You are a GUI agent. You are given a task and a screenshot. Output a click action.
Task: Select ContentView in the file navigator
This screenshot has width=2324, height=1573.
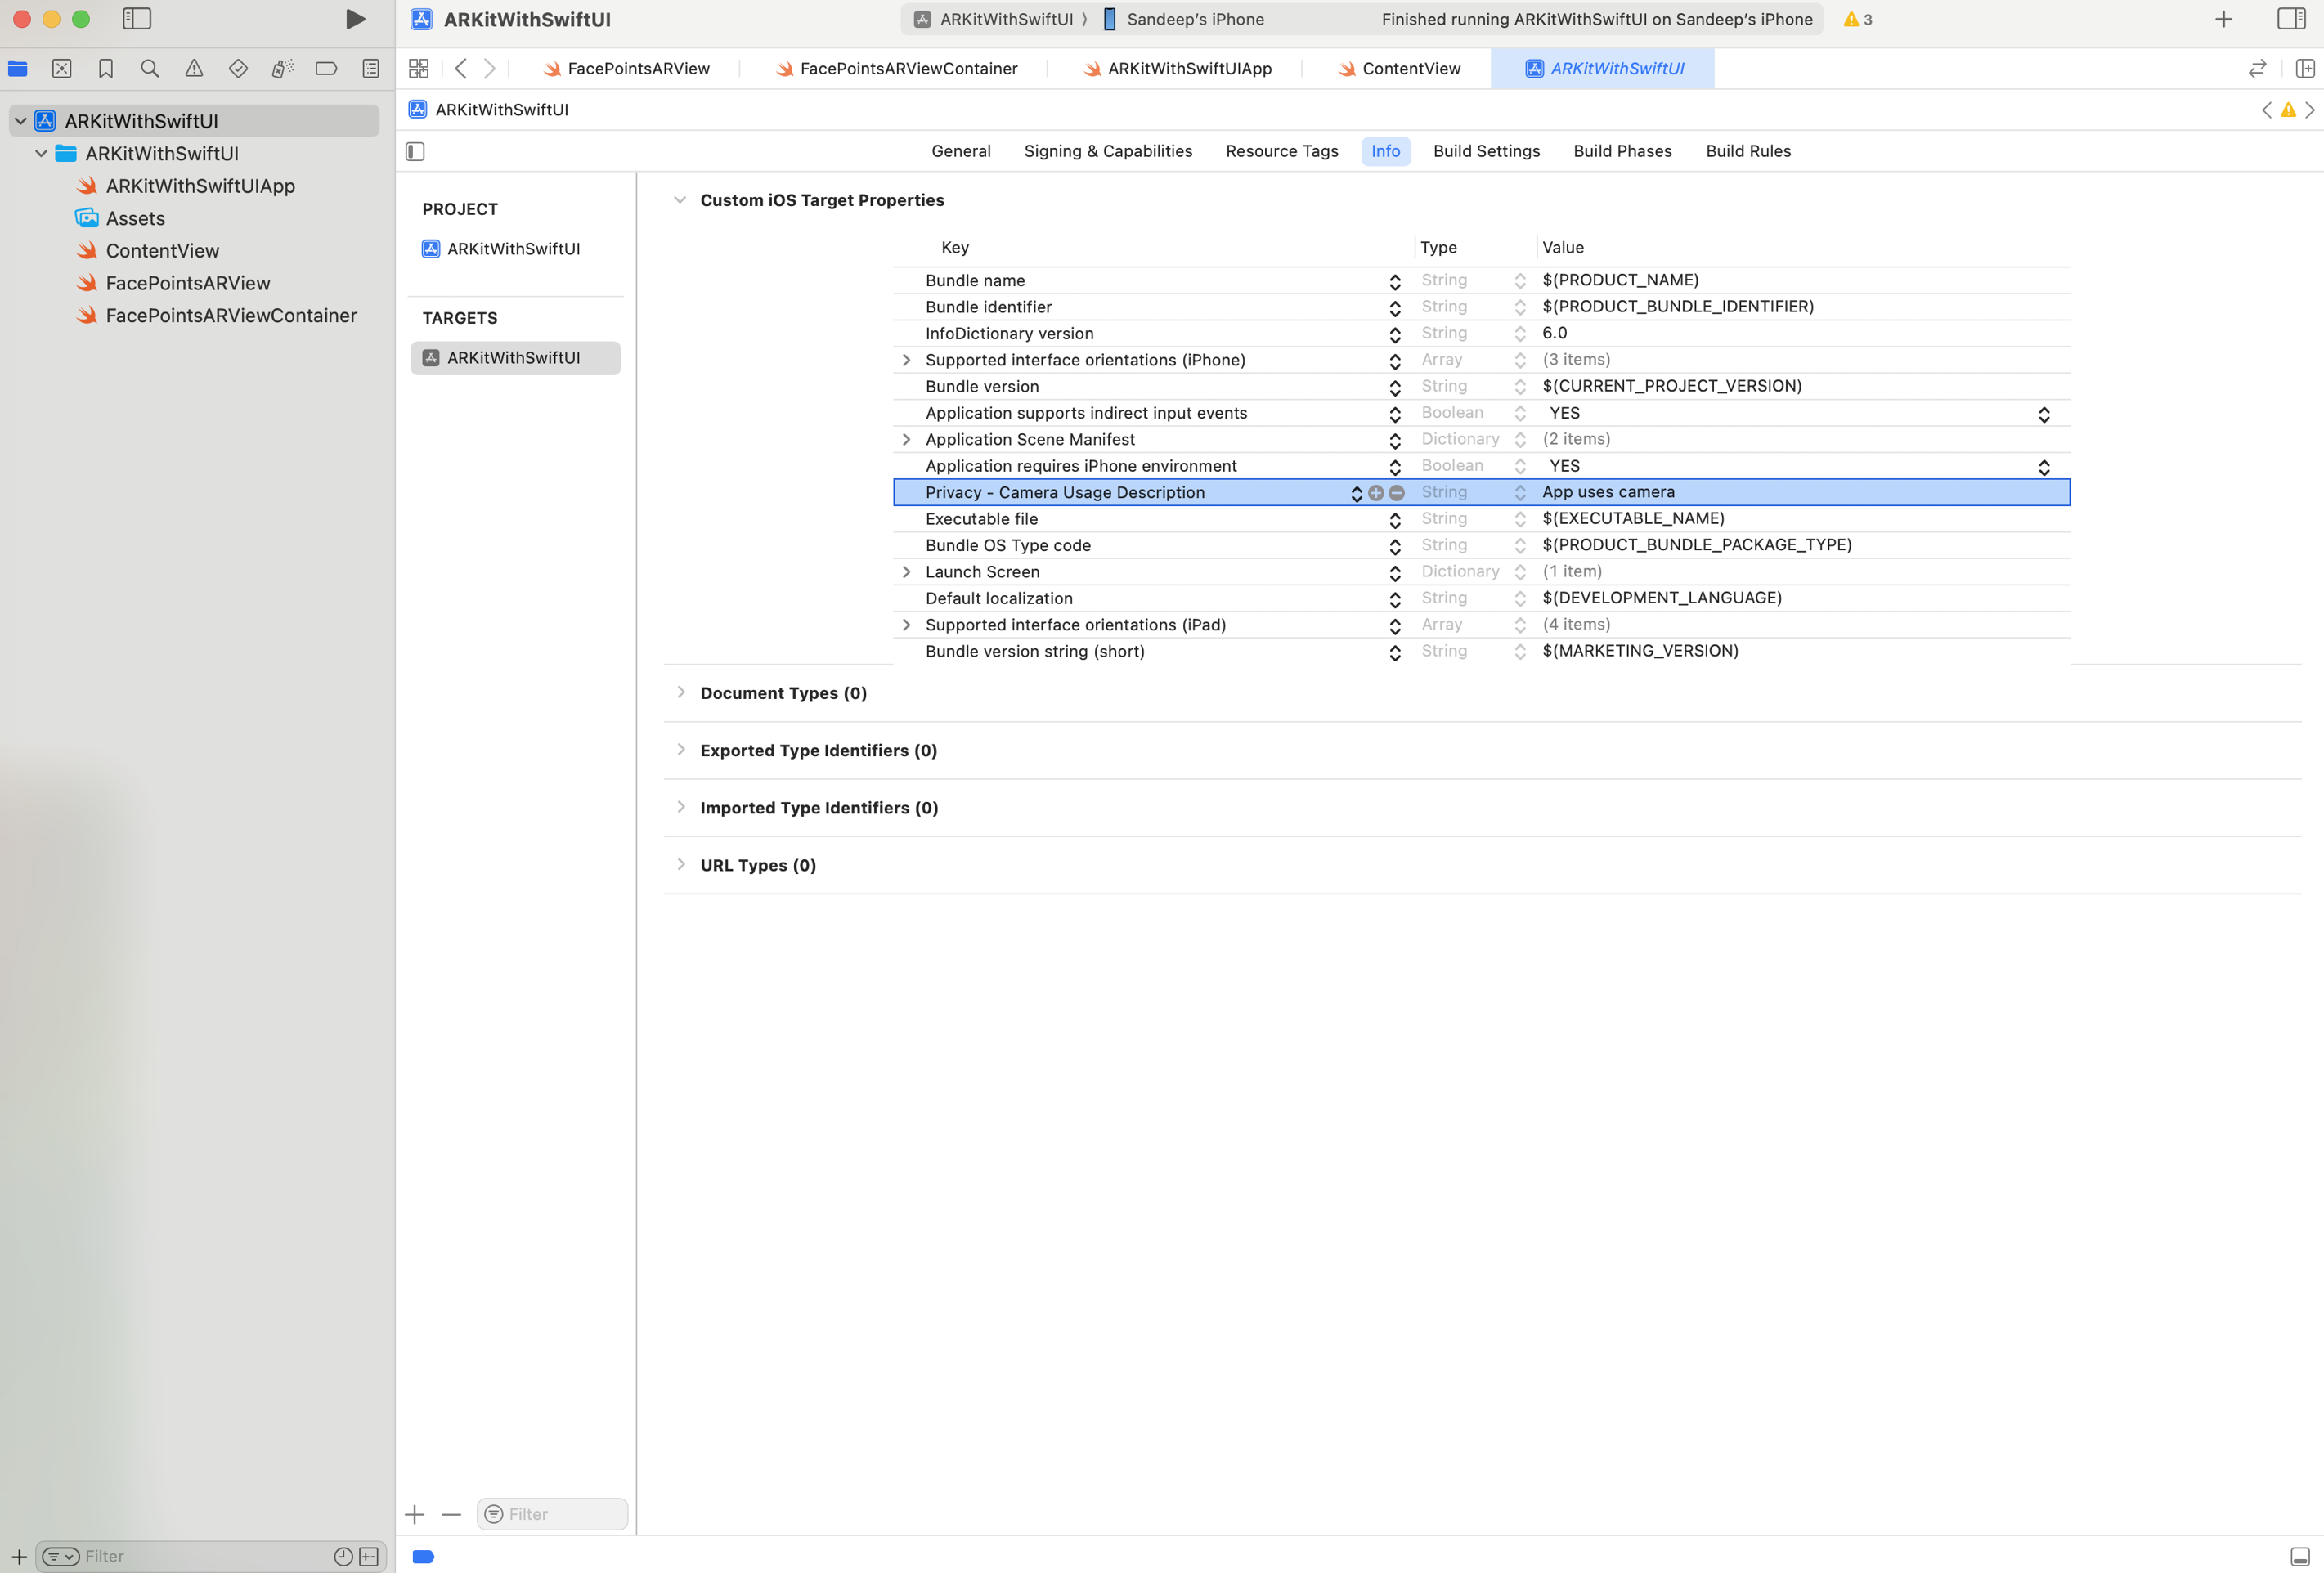[x=162, y=251]
